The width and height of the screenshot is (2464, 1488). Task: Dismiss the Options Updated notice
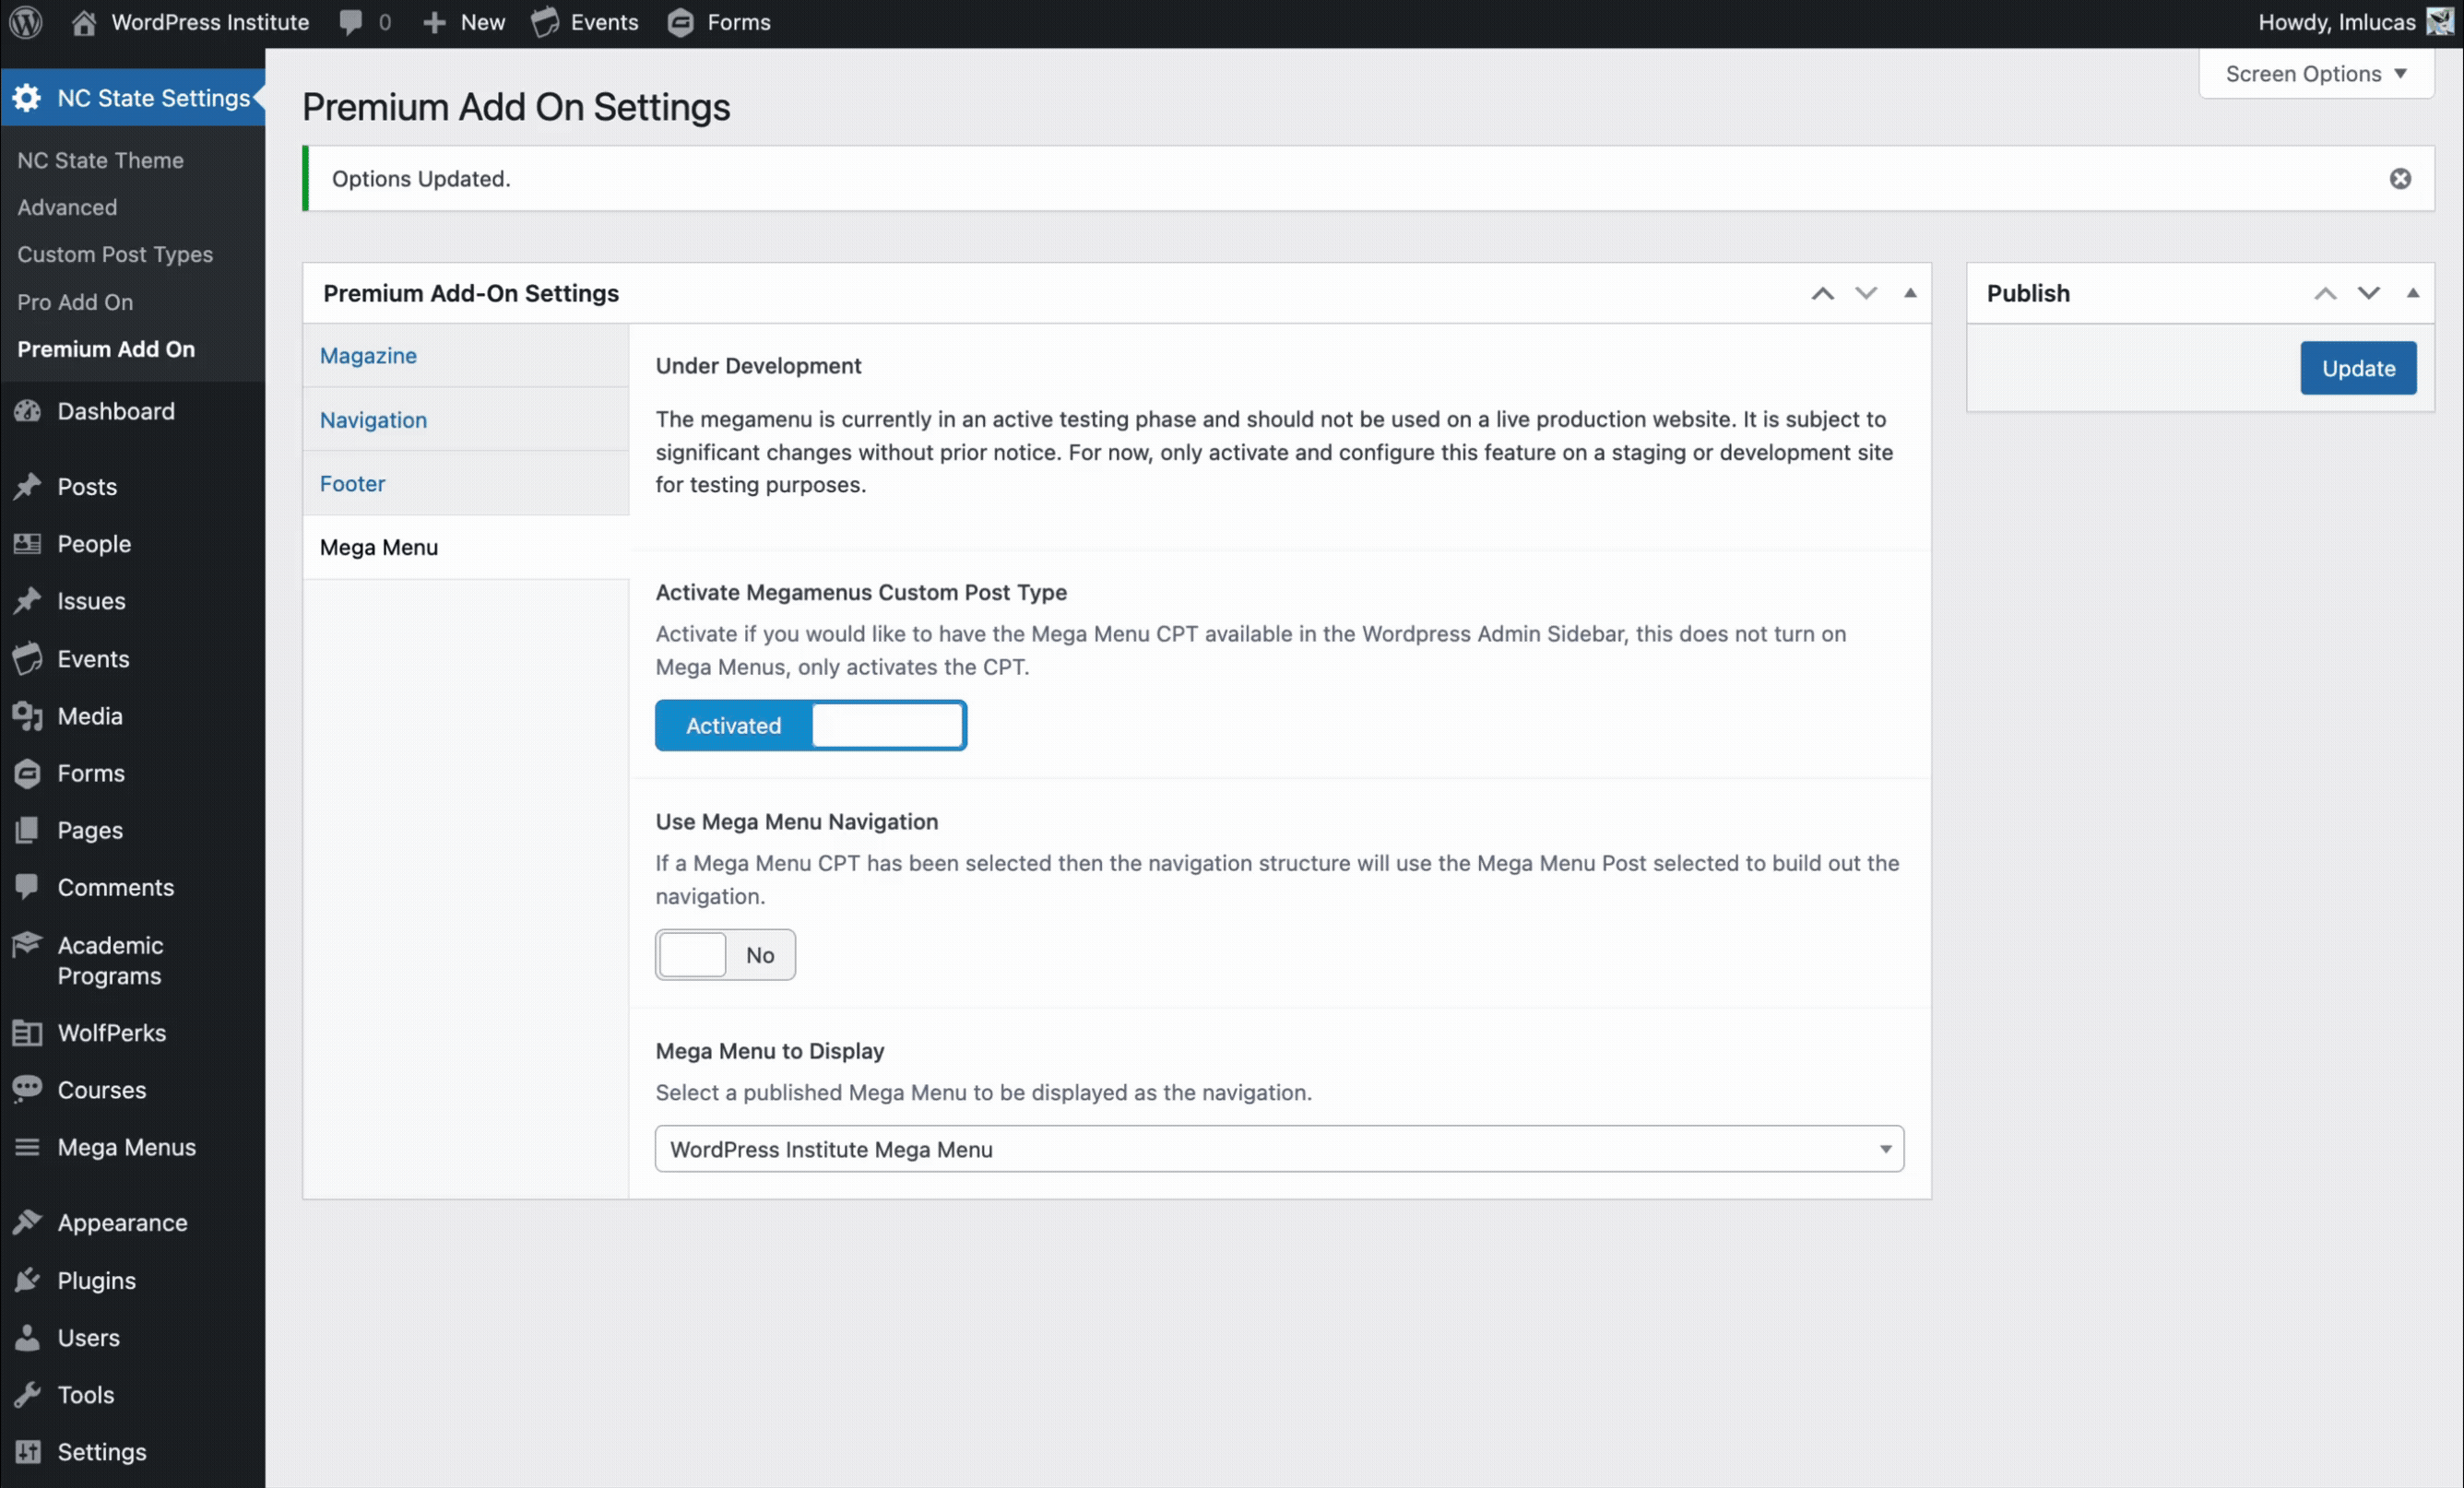click(x=2400, y=178)
